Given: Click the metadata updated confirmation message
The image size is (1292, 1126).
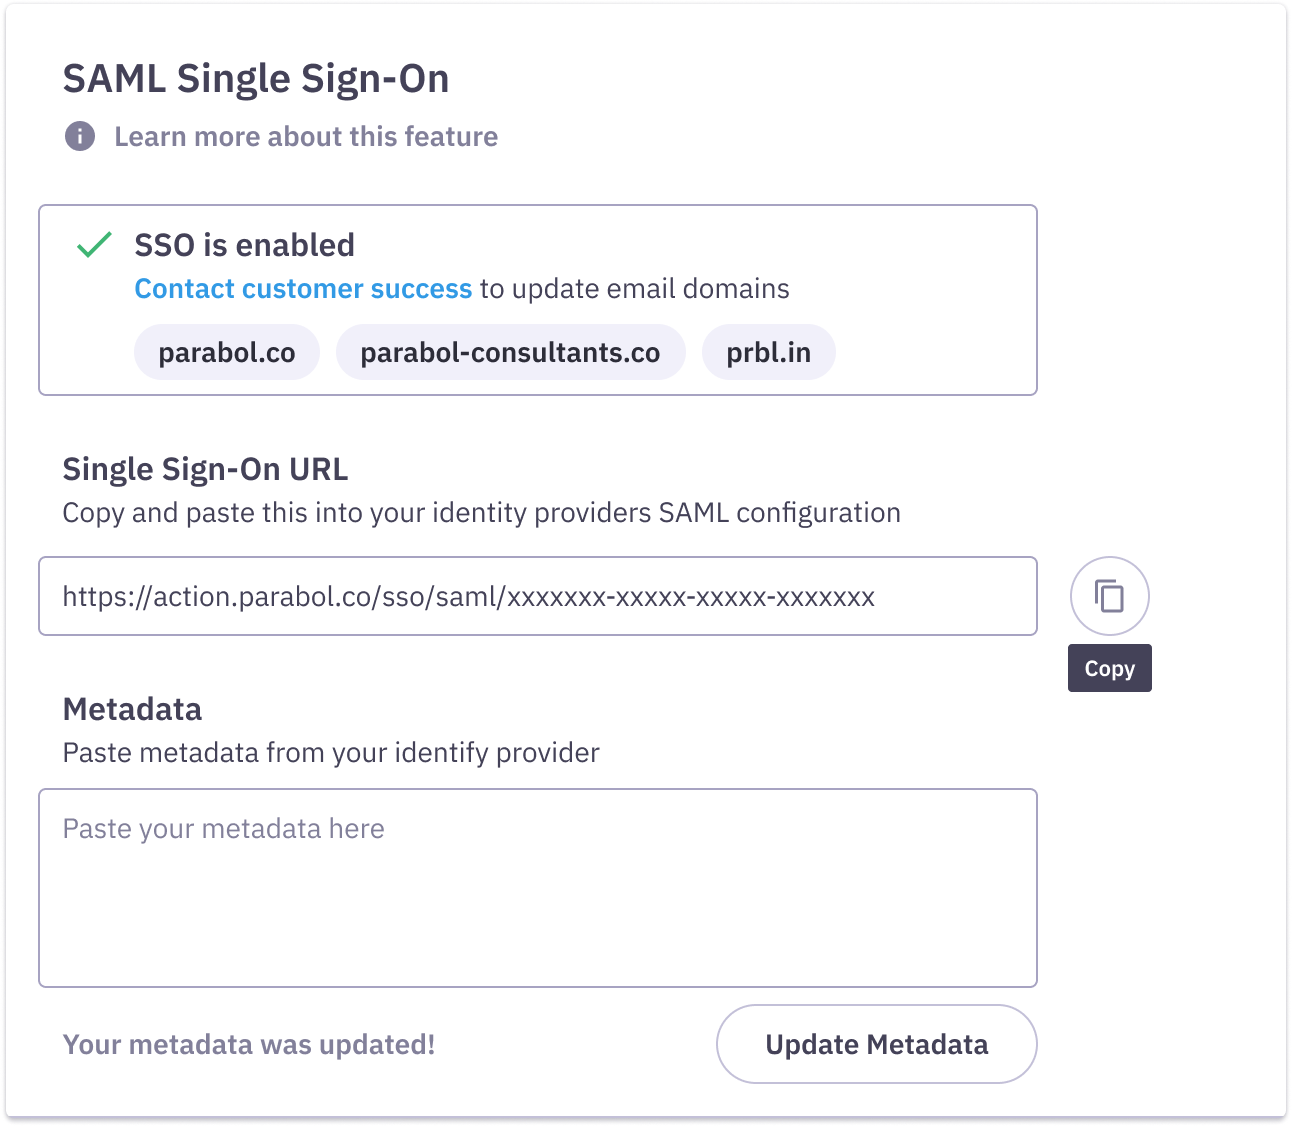Looking at the screenshot, I should [x=248, y=1044].
